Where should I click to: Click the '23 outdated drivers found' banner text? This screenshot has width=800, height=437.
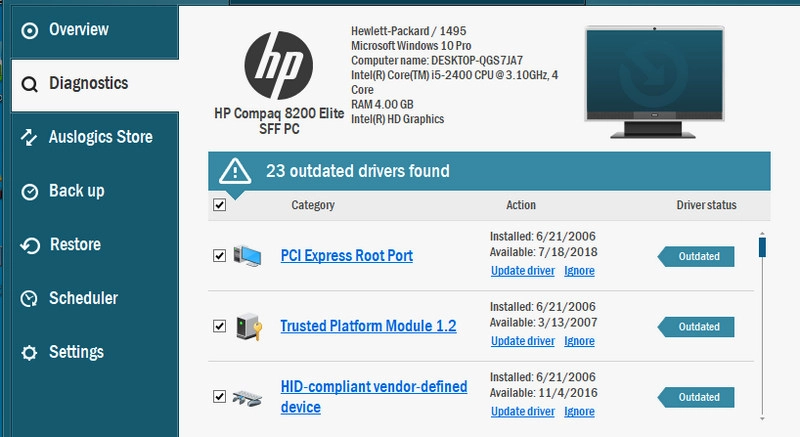pos(358,171)
